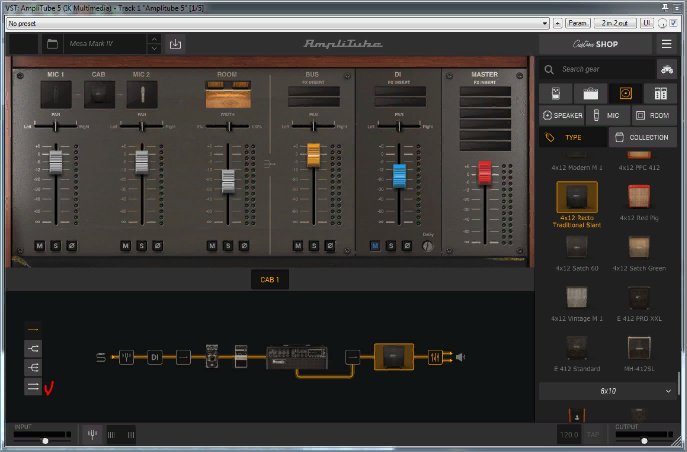The height and width of the screenshot is (452, 687).
Task: Choose the single serial signal routing
Action: point(33,329)
